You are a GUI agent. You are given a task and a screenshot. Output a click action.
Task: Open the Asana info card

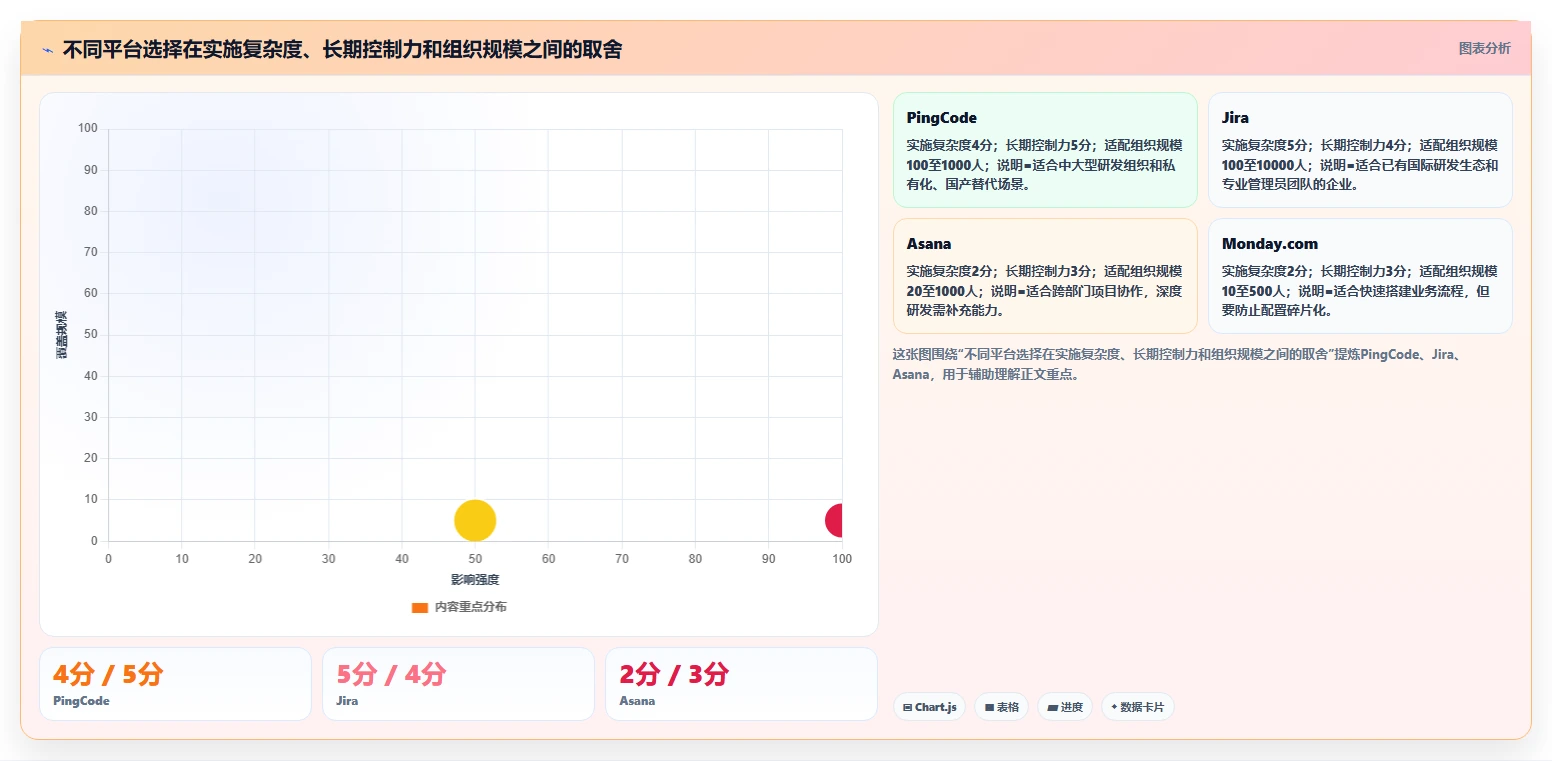point(1044,276)
